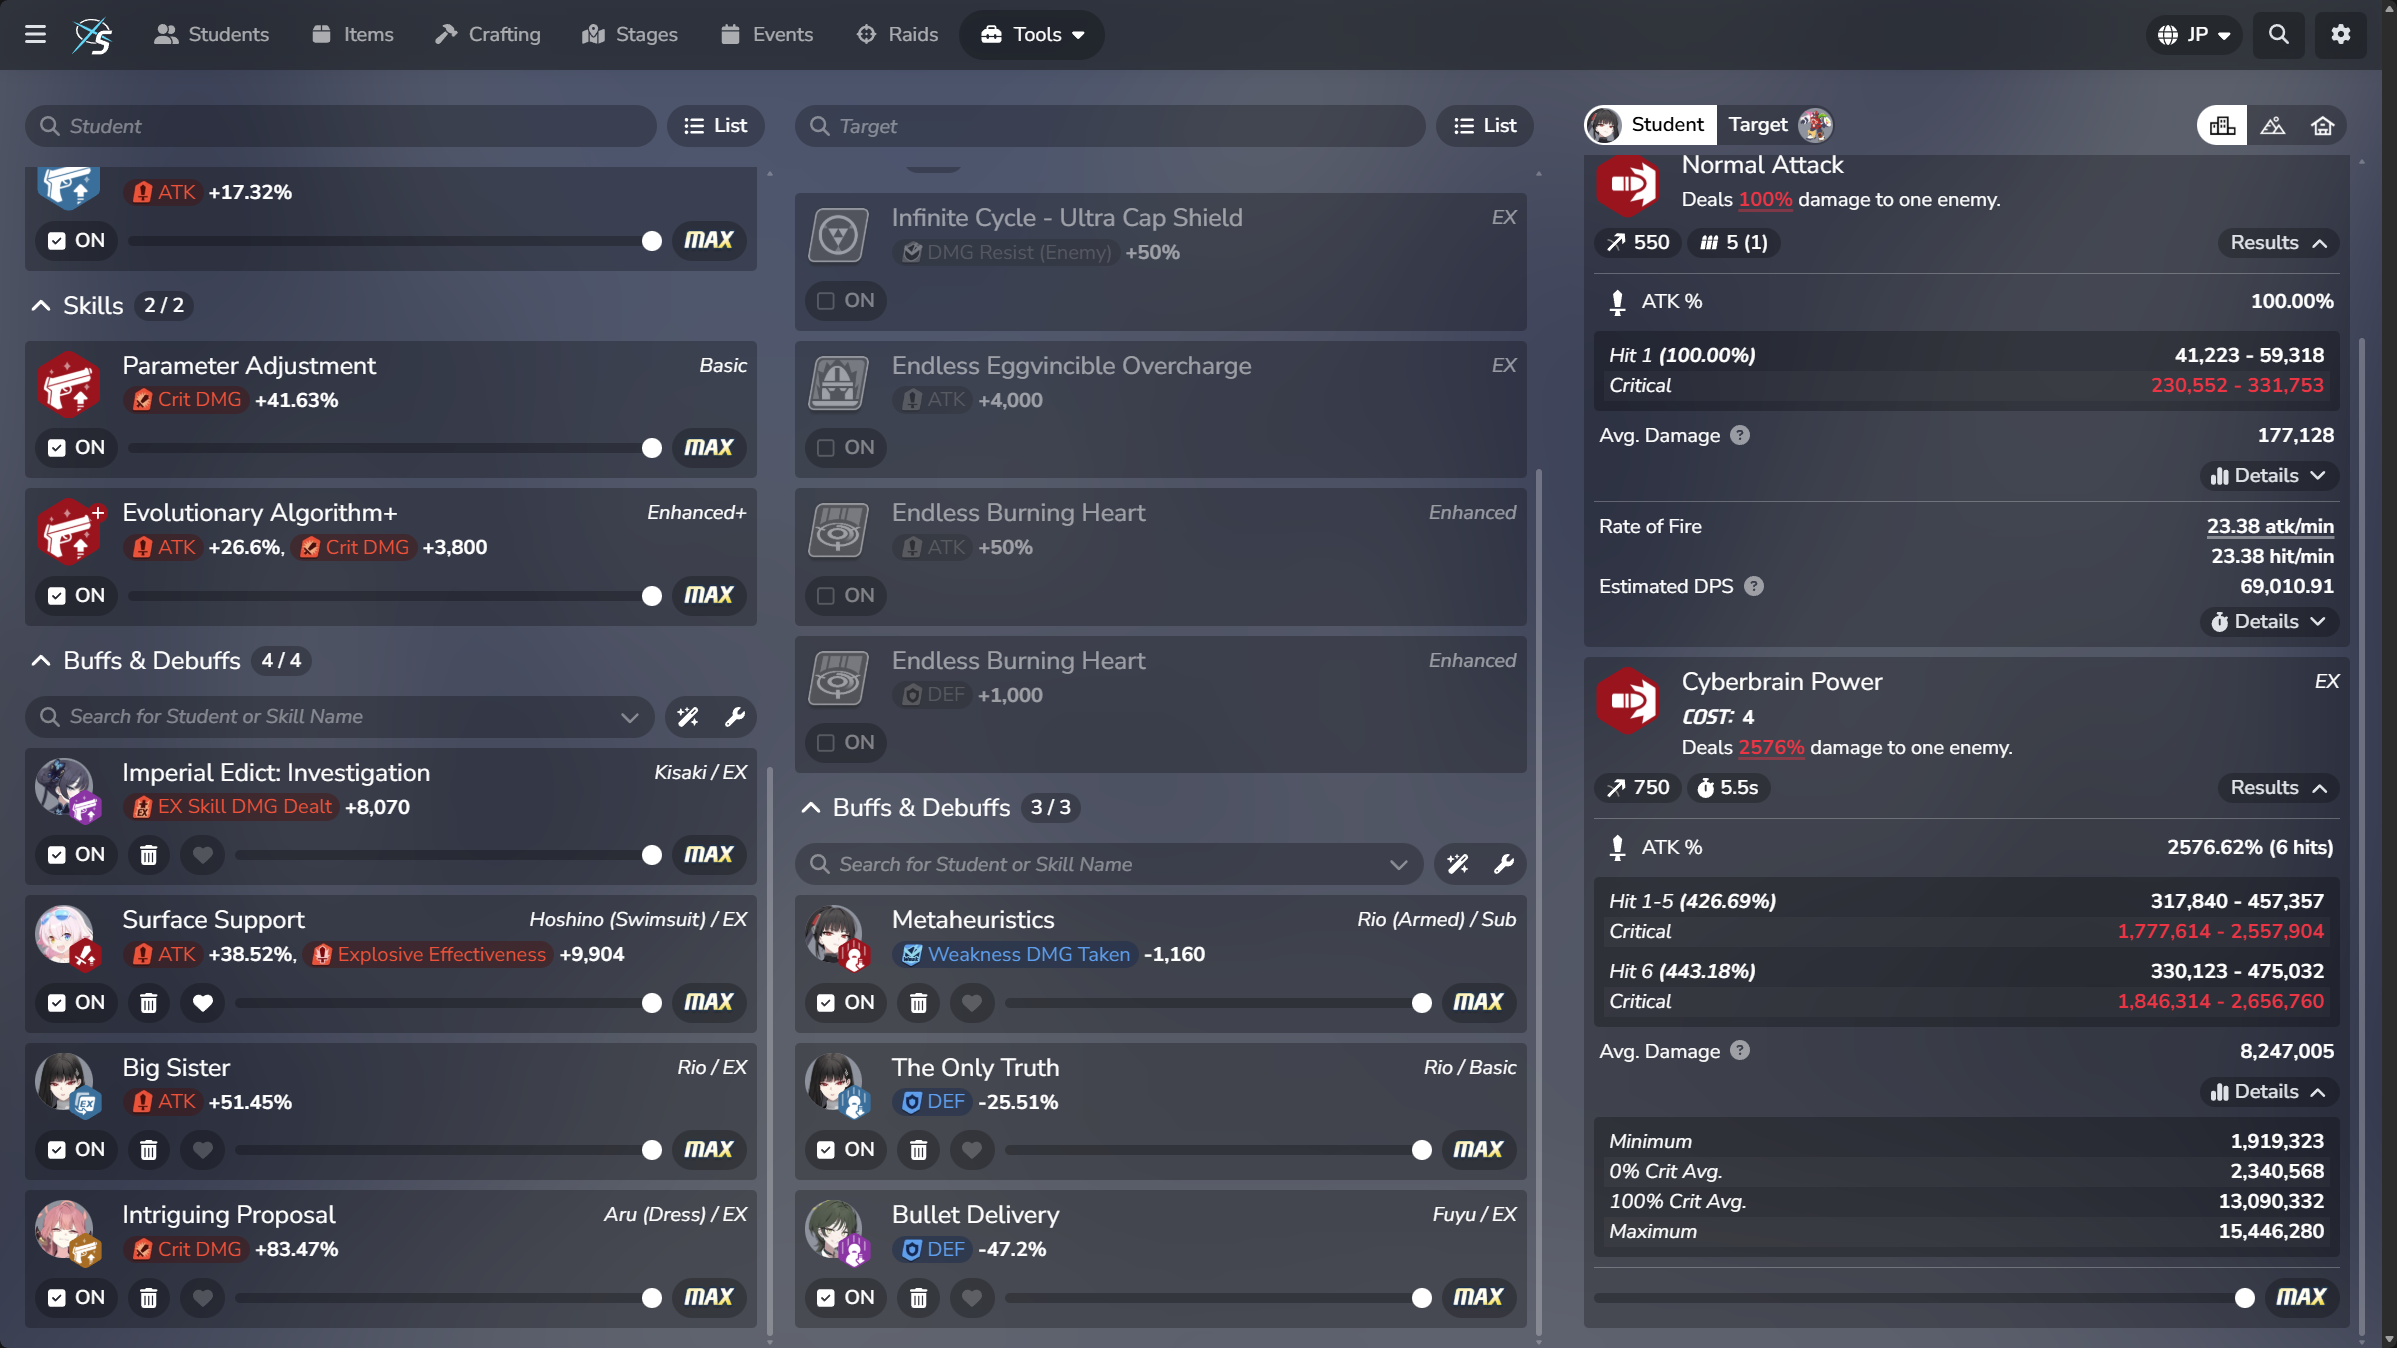This screenshot has width=2397, height=1348.
Task: Delete the Imperial Edict: Investigation buff
Action: [x=148, y=855]
